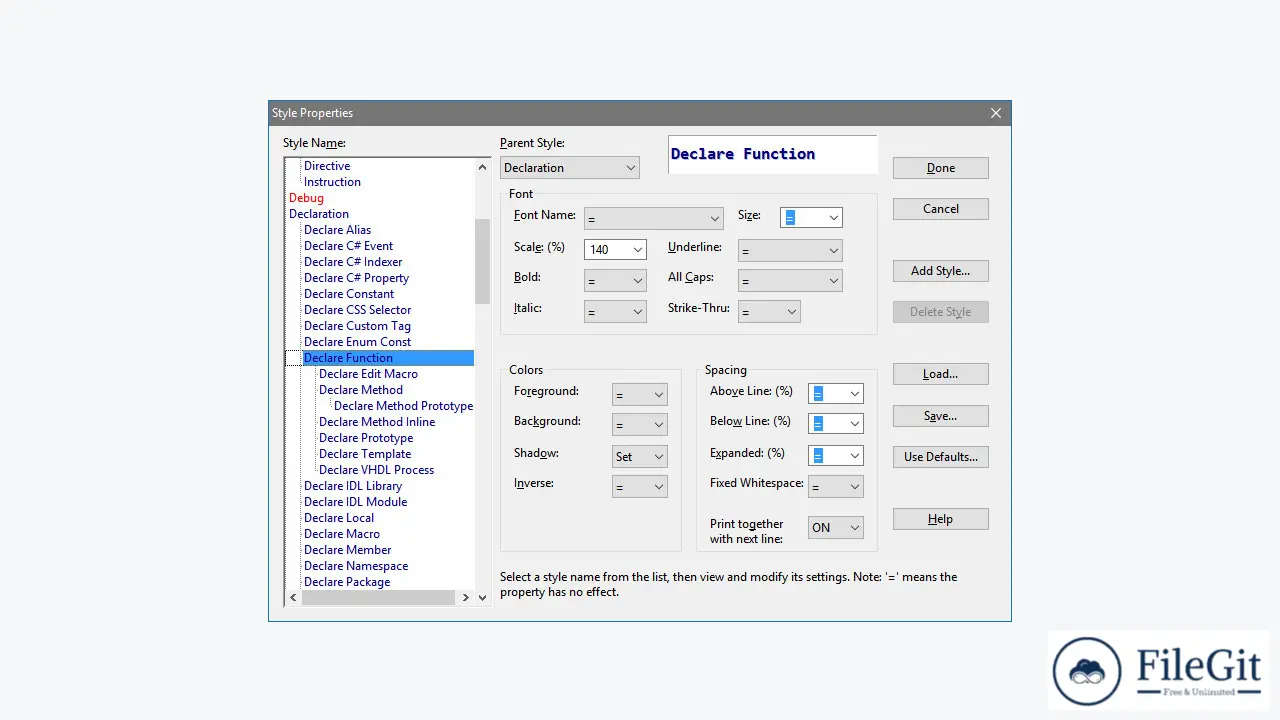Select the Declare Custom Tag style

coord(357,326)
